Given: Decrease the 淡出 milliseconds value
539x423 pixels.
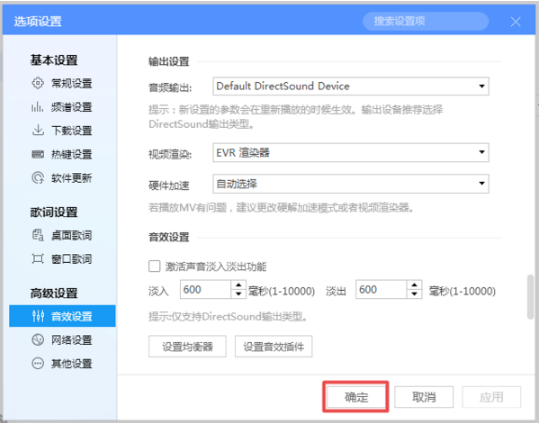Looking at the screenshot, I should pyautogui.click(x=414, y=294).
